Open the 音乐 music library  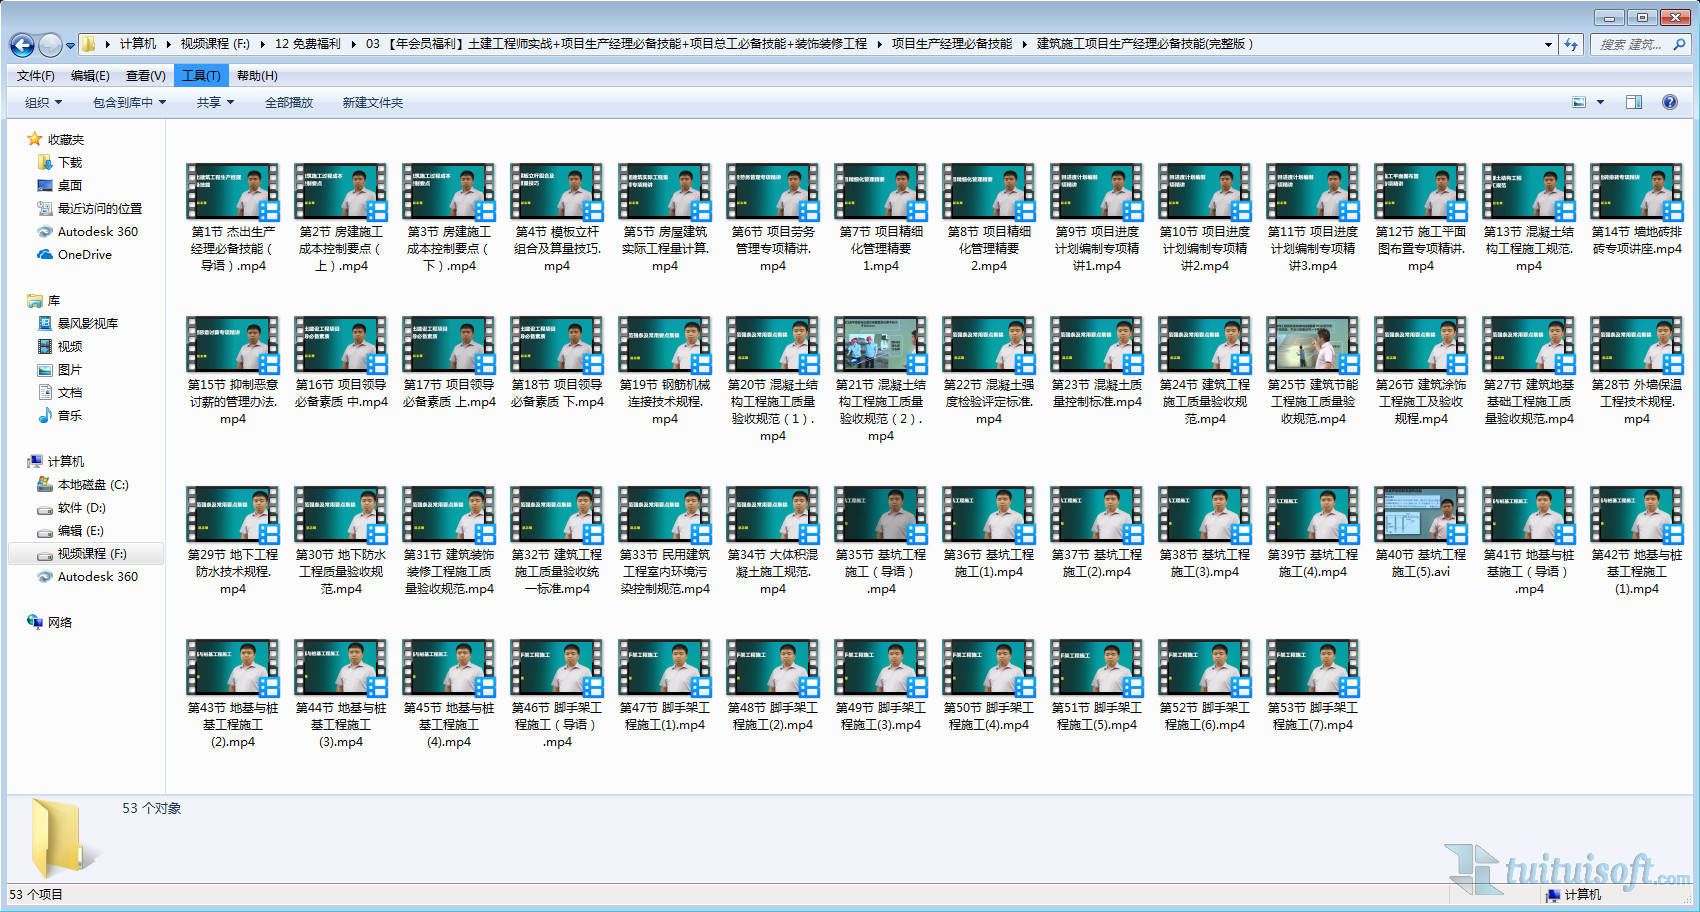tap(69, 416)
